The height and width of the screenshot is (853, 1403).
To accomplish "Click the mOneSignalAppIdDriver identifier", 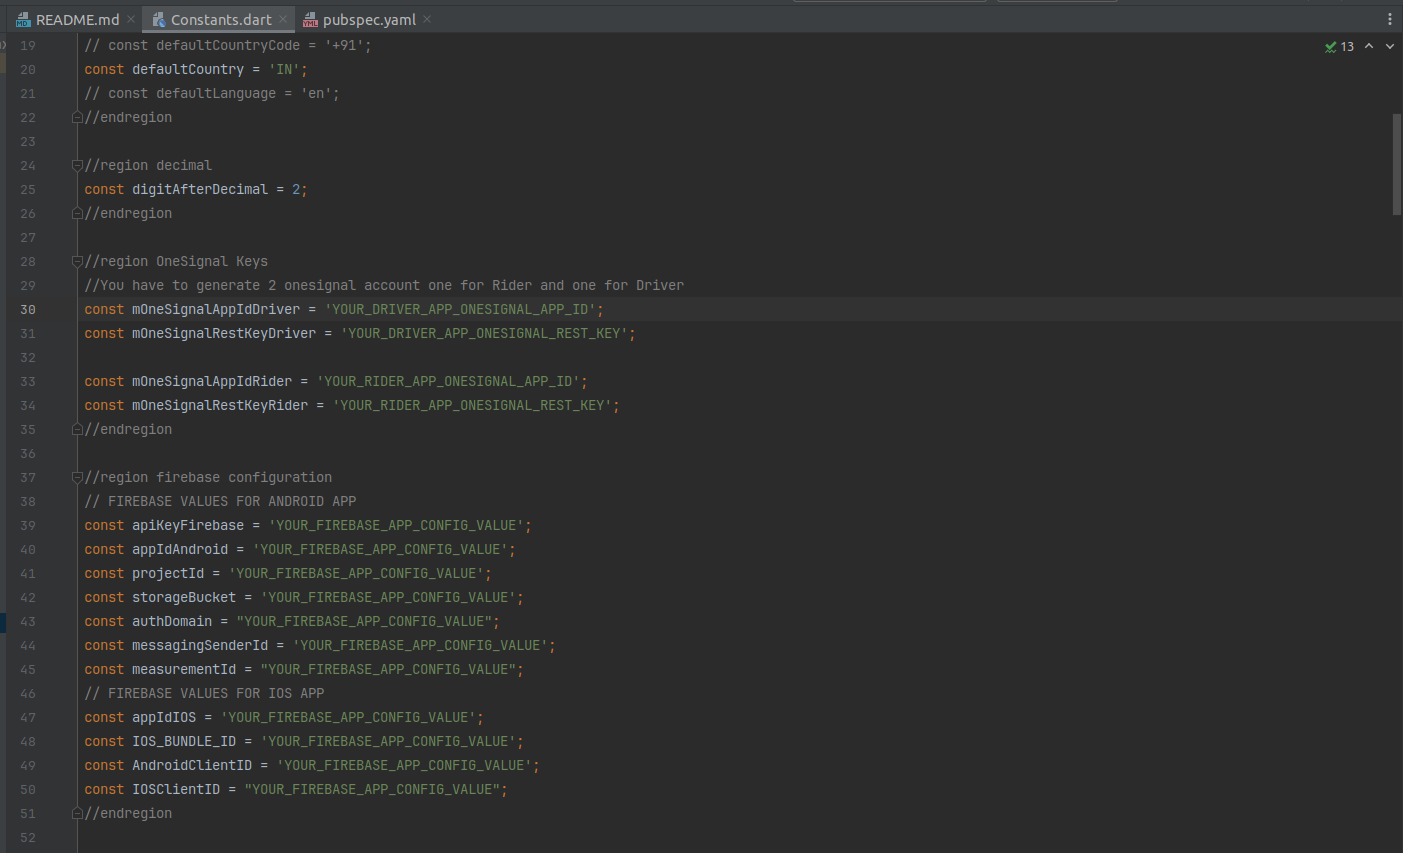I will pyautogui.click(x=216, y=309).
